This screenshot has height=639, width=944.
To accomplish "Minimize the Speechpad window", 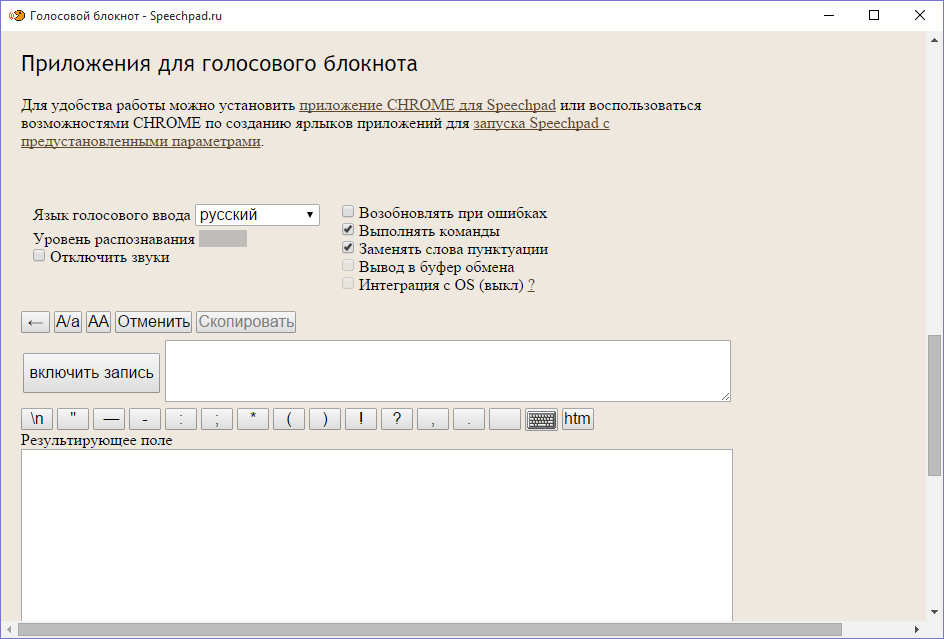I will point(829,15).
